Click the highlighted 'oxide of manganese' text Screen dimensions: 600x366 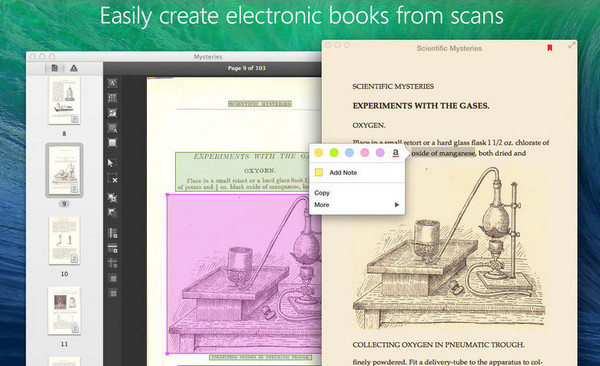(x=443, y=153)
